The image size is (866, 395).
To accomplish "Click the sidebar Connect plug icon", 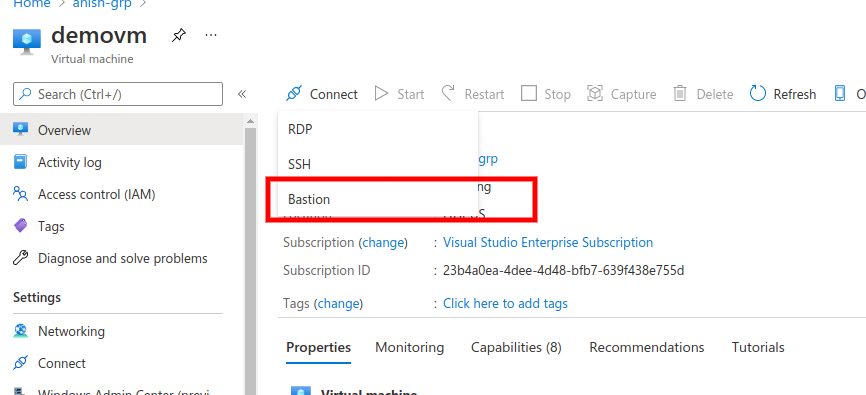I will coord(20,363).
